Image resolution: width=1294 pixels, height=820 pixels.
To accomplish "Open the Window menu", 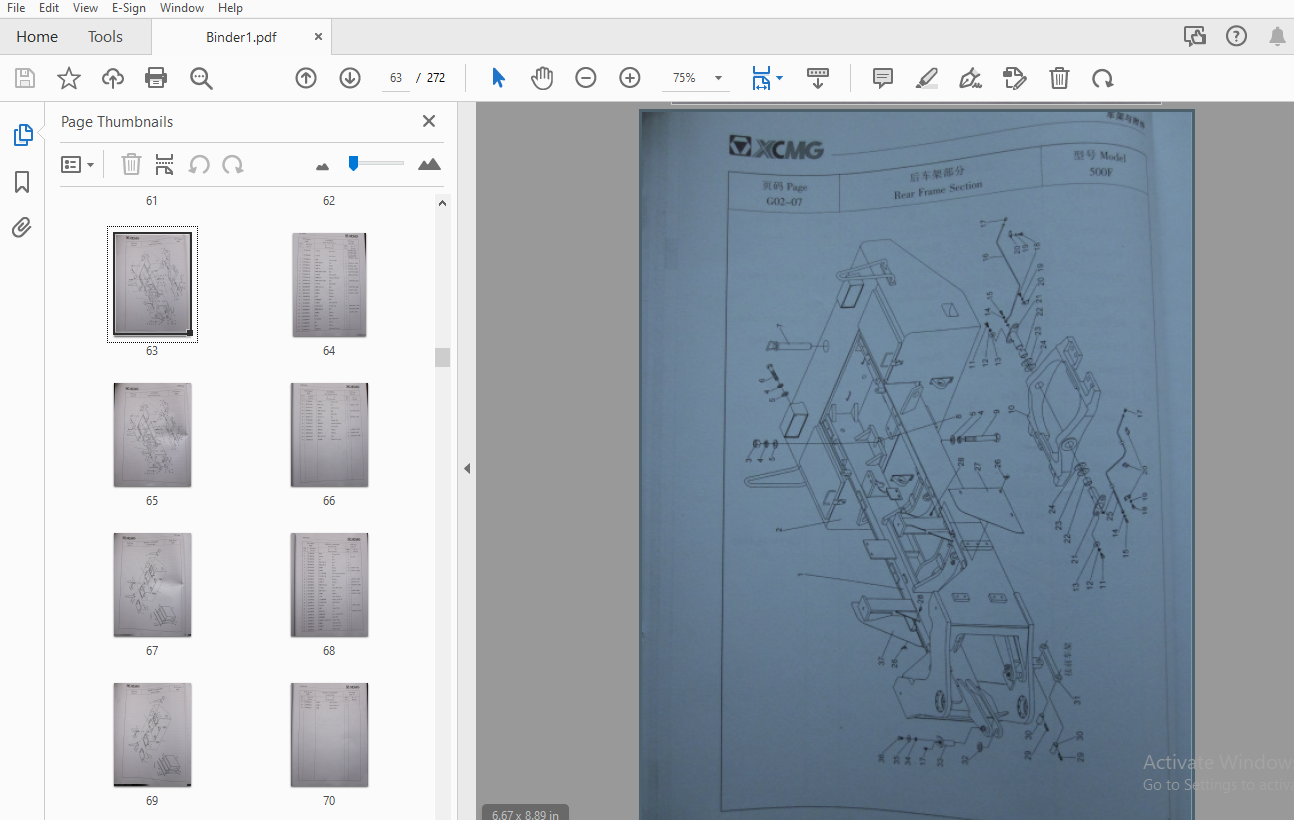I will pos(182,8).
